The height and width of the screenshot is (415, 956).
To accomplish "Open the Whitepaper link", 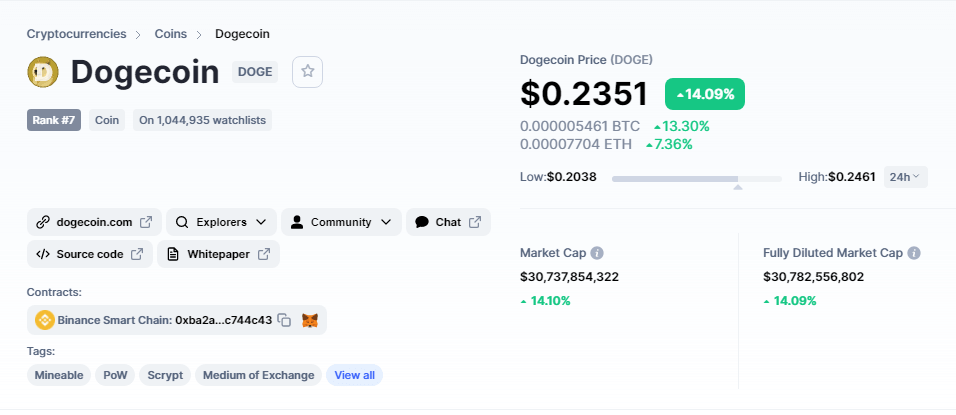I will 218,254.
